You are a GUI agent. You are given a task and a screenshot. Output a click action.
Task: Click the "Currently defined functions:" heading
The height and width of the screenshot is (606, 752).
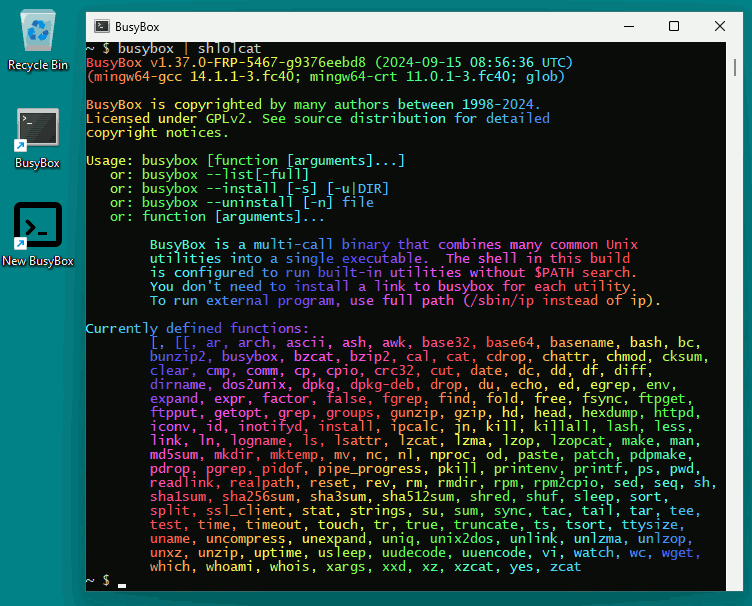pos(198,329)
